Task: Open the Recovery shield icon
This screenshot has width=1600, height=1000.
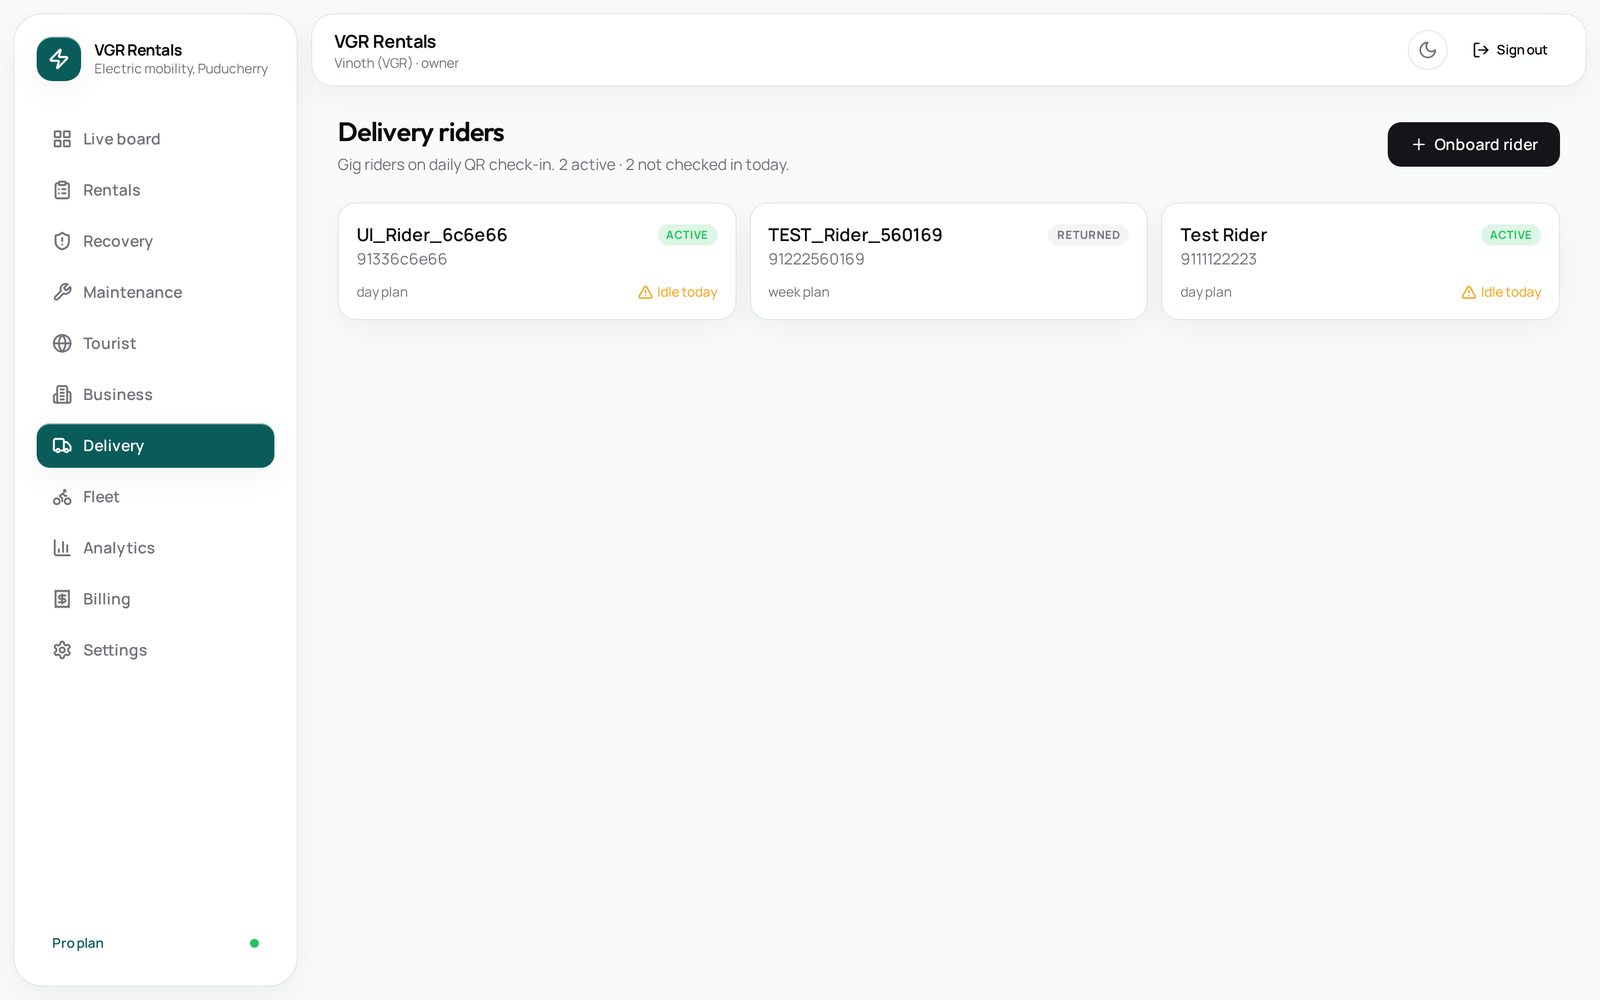Action: pos(62,241)
